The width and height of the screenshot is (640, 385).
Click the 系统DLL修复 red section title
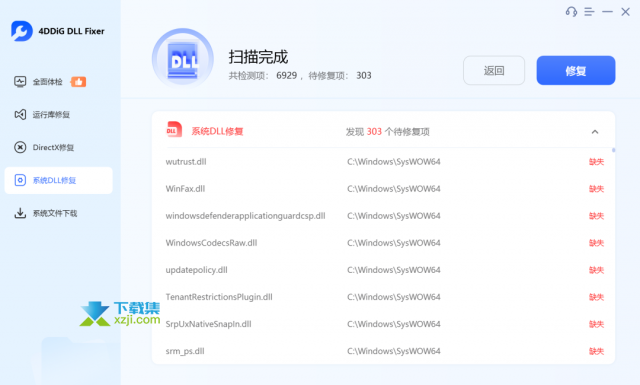[x=217, y=131]
